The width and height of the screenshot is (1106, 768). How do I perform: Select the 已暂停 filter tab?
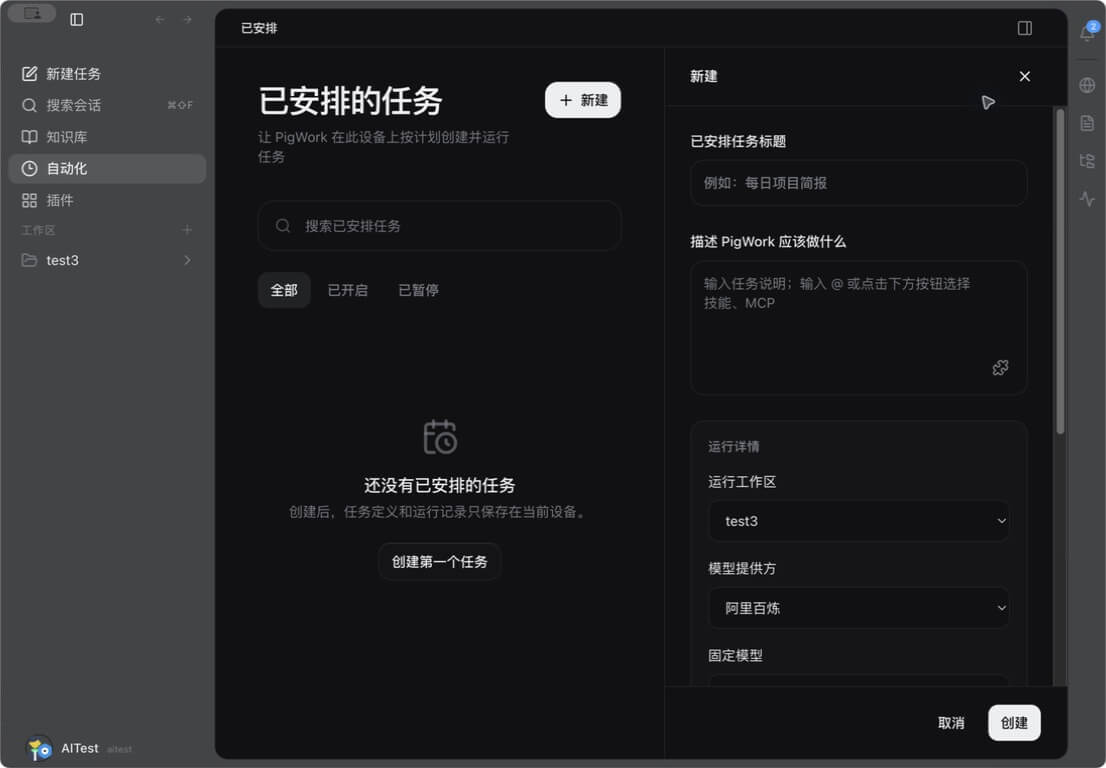[x=418, y=290]
